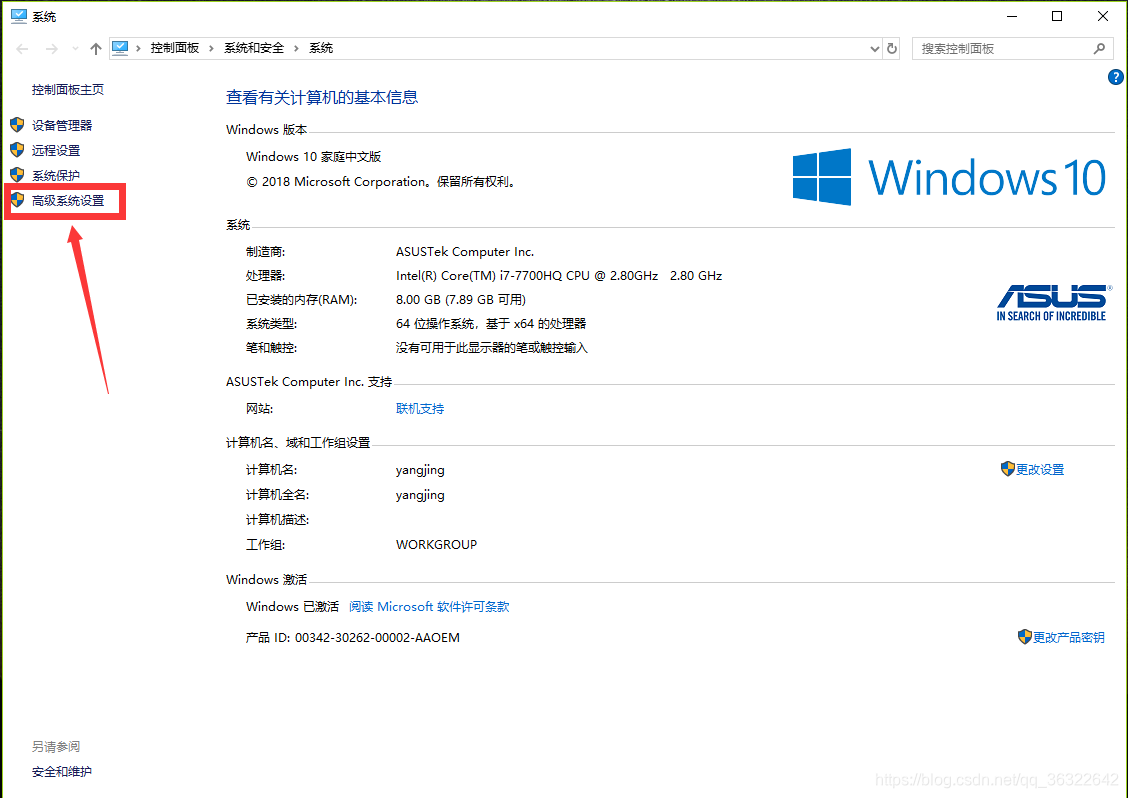Image resolution: width=1128 pixels, height=798 pixels.
Task: Open 远程设置 link
Action: click(56, 150)
